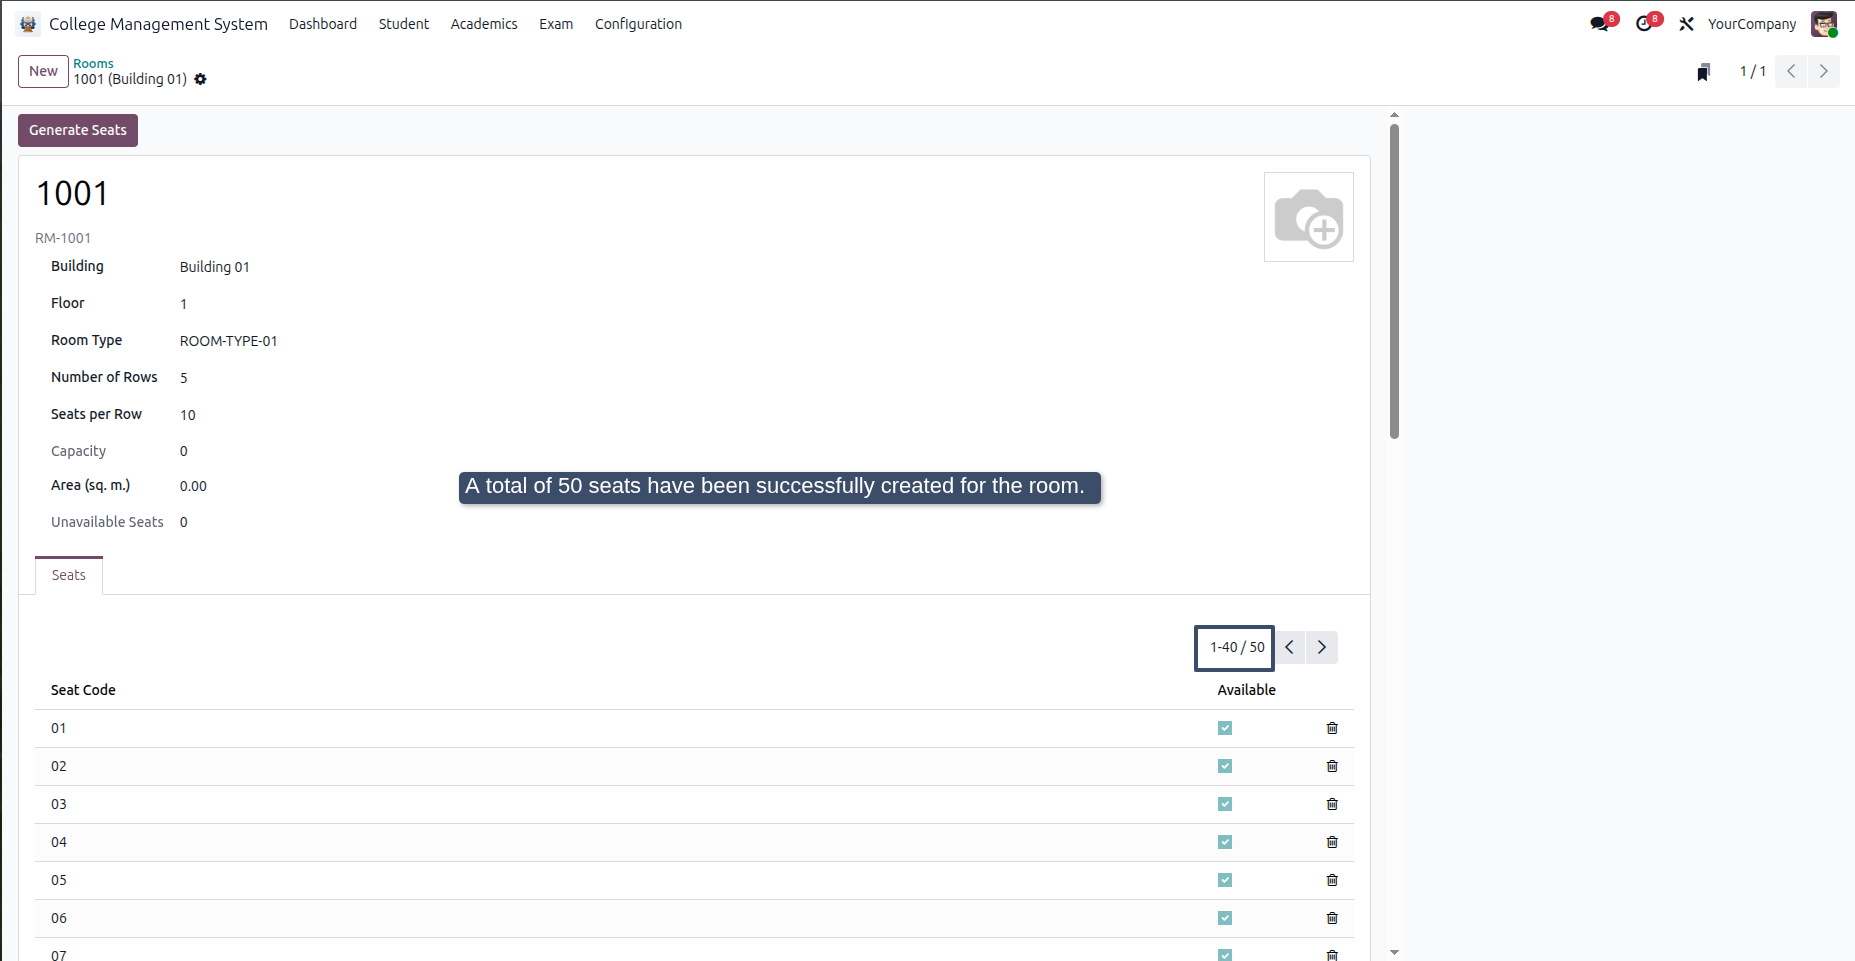Viewport: 1855px width, 961px height.
Task: Toggle Available checkbox for seat 06
Action: pos(1225,918)
